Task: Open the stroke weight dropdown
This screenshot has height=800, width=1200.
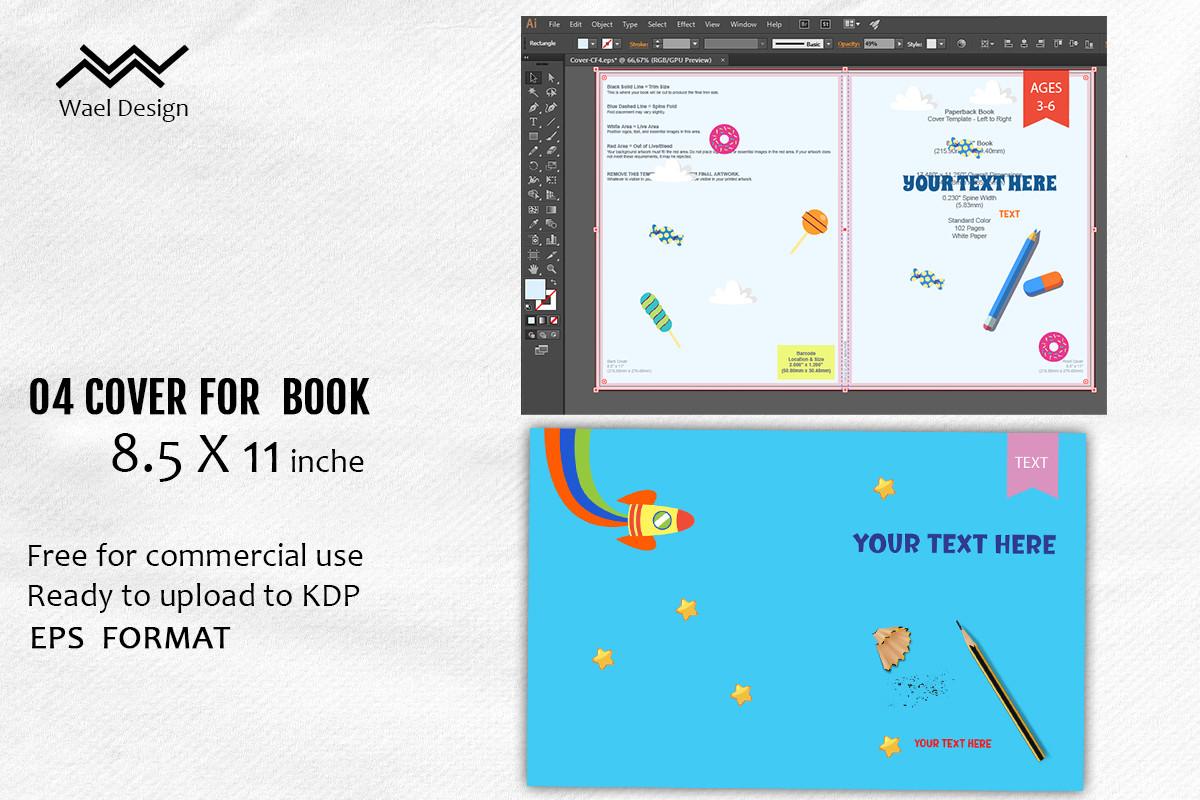Action: 696,44
